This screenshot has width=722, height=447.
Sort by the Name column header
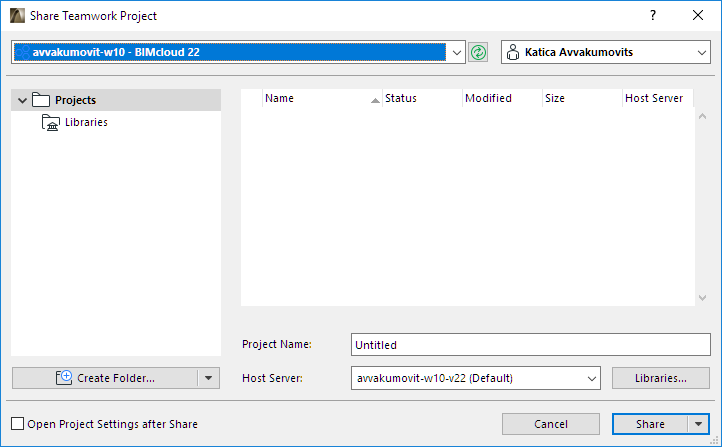coord(322,98)
